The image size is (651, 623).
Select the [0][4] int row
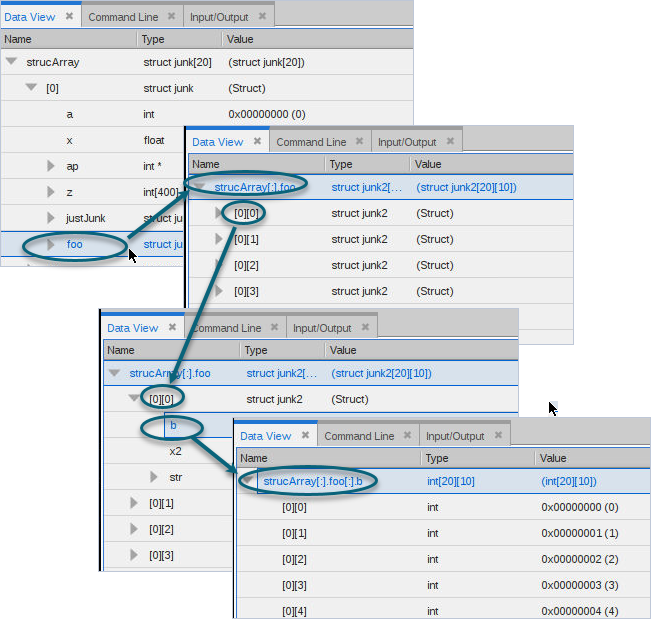294,611
